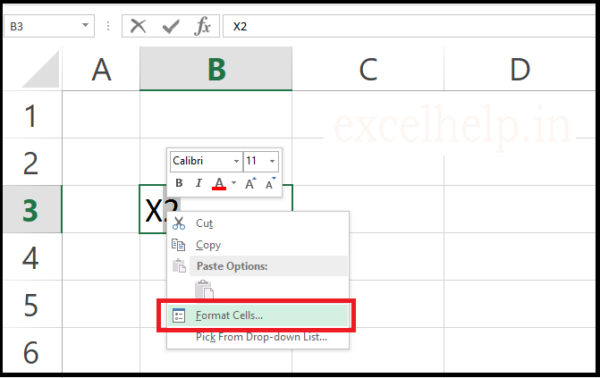600x378 pixels.
Task: Open the font color dropdown arrow
Action: pos(233,183)
